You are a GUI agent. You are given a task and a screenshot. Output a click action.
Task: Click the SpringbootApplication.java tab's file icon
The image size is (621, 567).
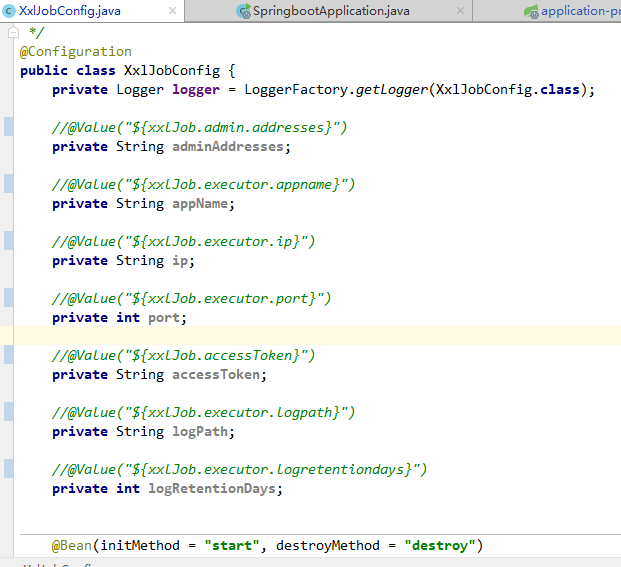click(243, 11)
